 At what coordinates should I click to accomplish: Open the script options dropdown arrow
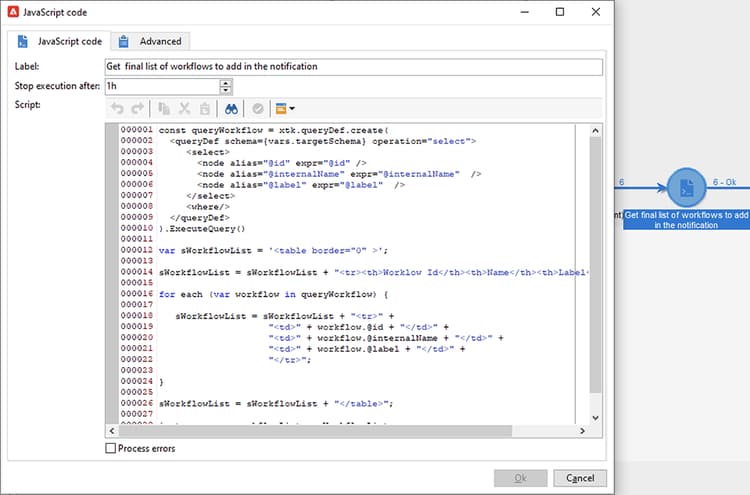click(291, 108)
